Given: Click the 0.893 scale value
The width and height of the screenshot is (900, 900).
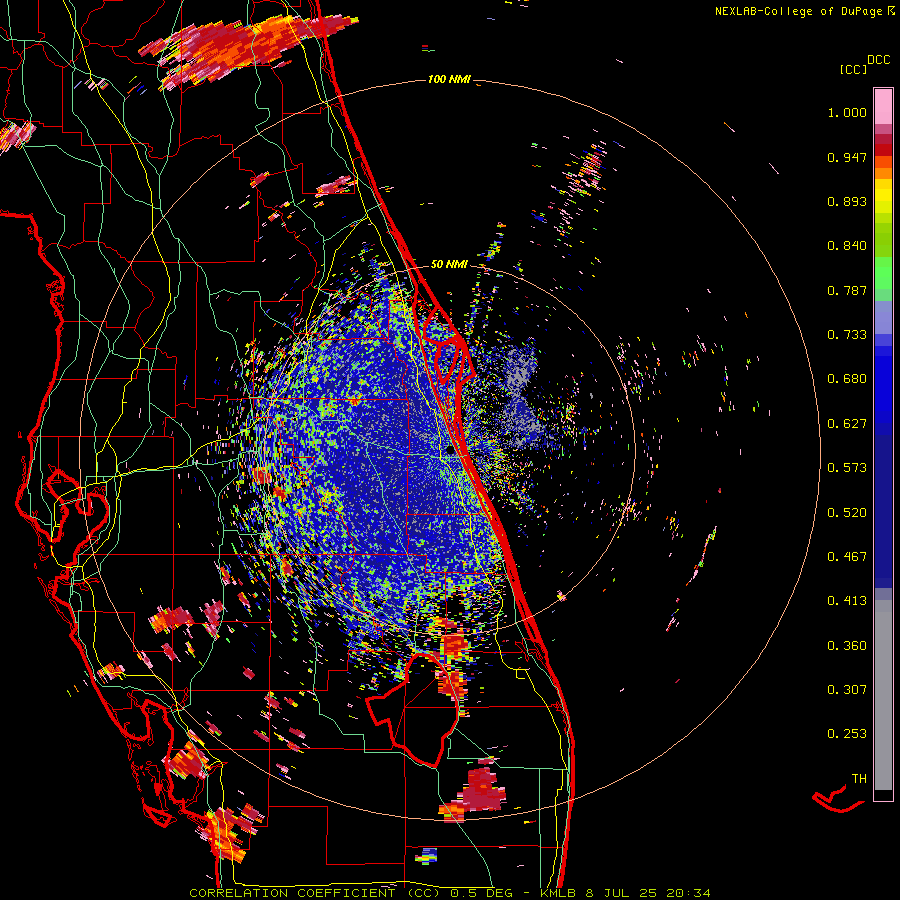Looking at the screenshot, I should coord(847,201).
